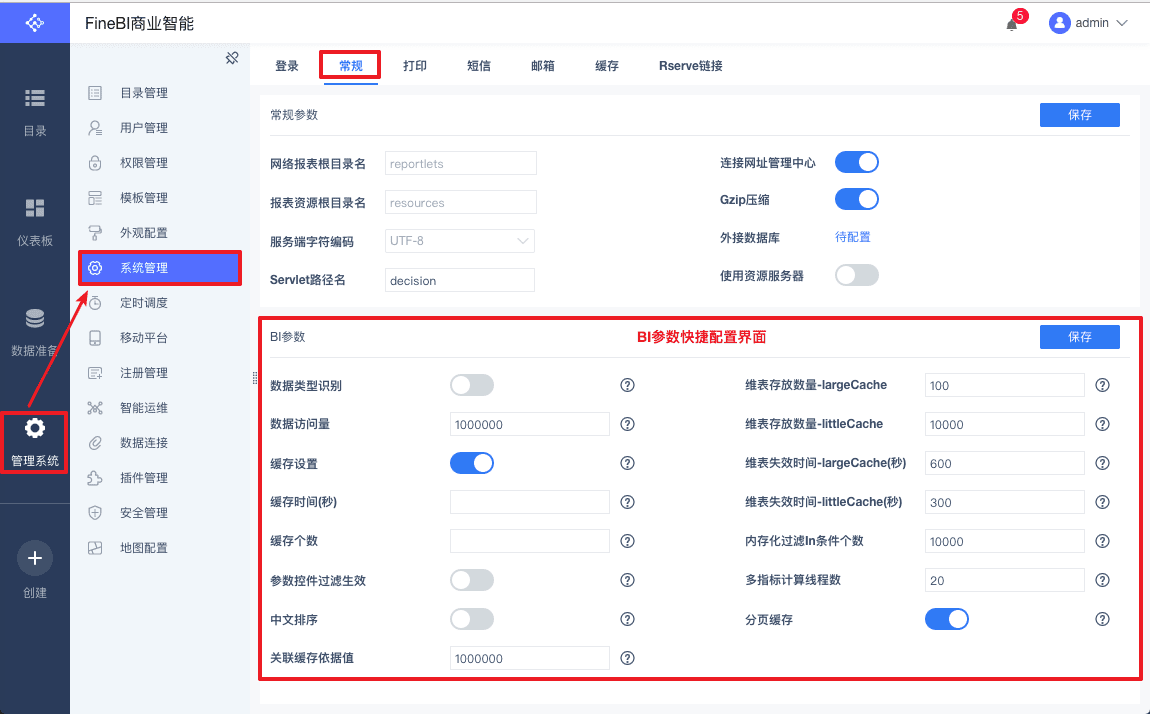Switch to the 短信 tab
Screen dimensions: 1150x714
(479, 66)
